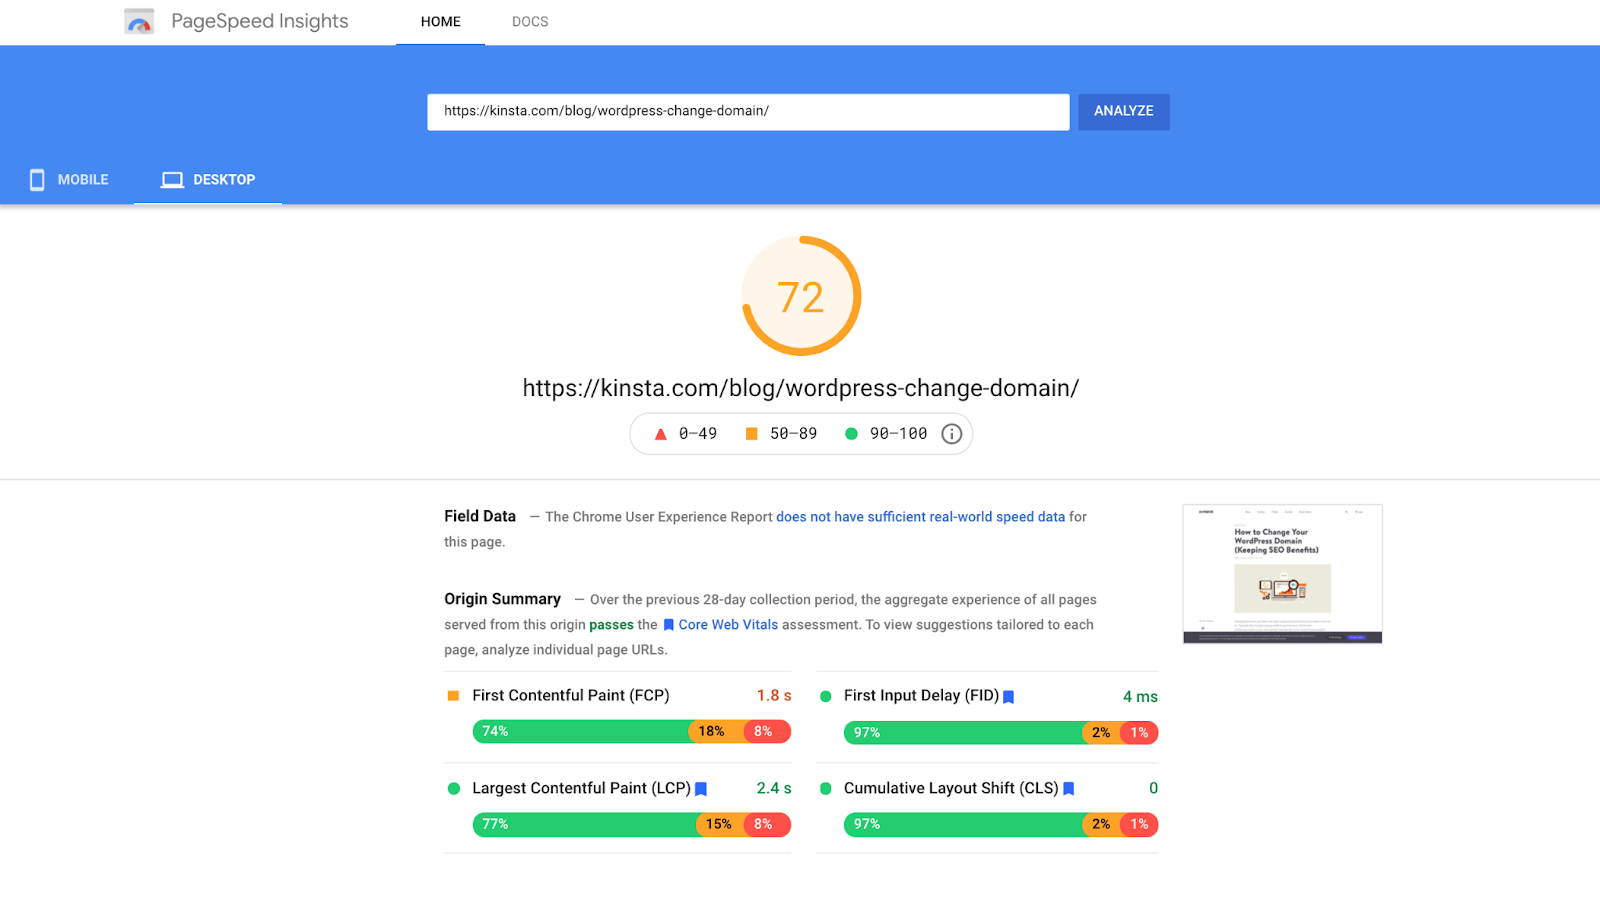Click the red triangle 0–49 icon

coord(660,434)
